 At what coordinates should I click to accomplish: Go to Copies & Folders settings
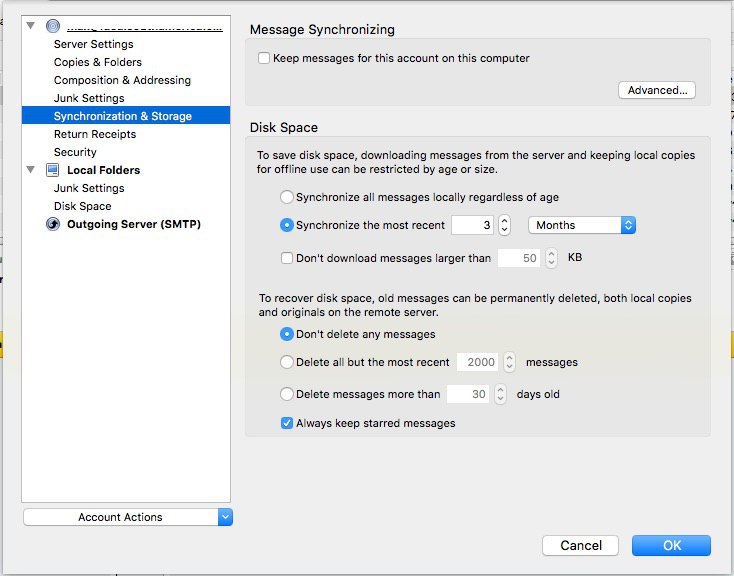[98, 62]
